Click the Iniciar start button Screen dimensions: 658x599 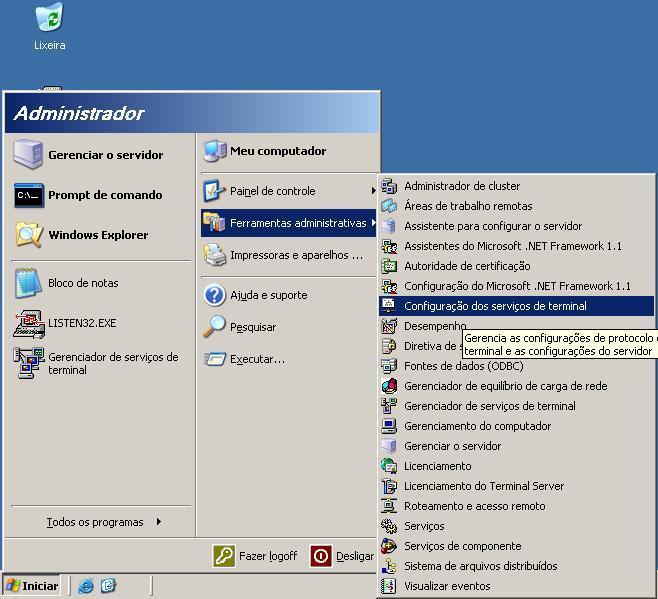point(32,586)
